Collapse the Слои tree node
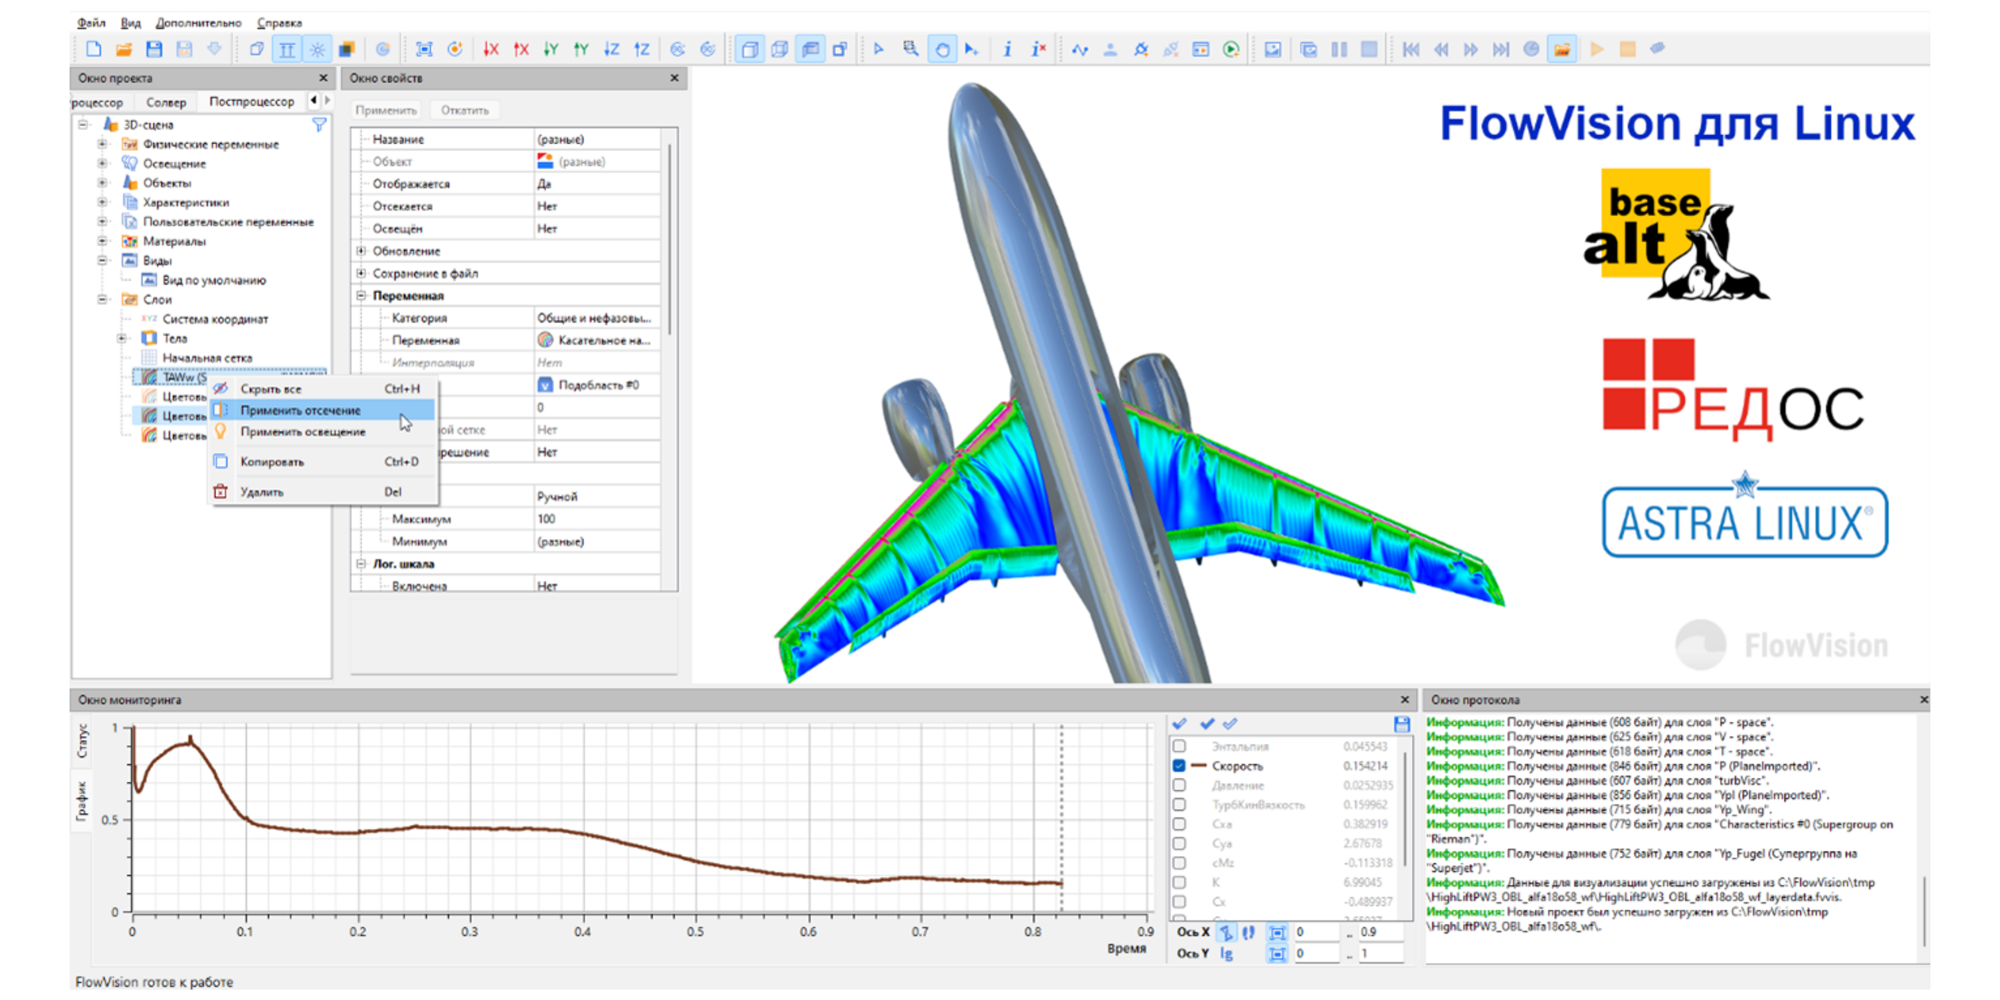The image size is (2000, 1000). point(102,299)
